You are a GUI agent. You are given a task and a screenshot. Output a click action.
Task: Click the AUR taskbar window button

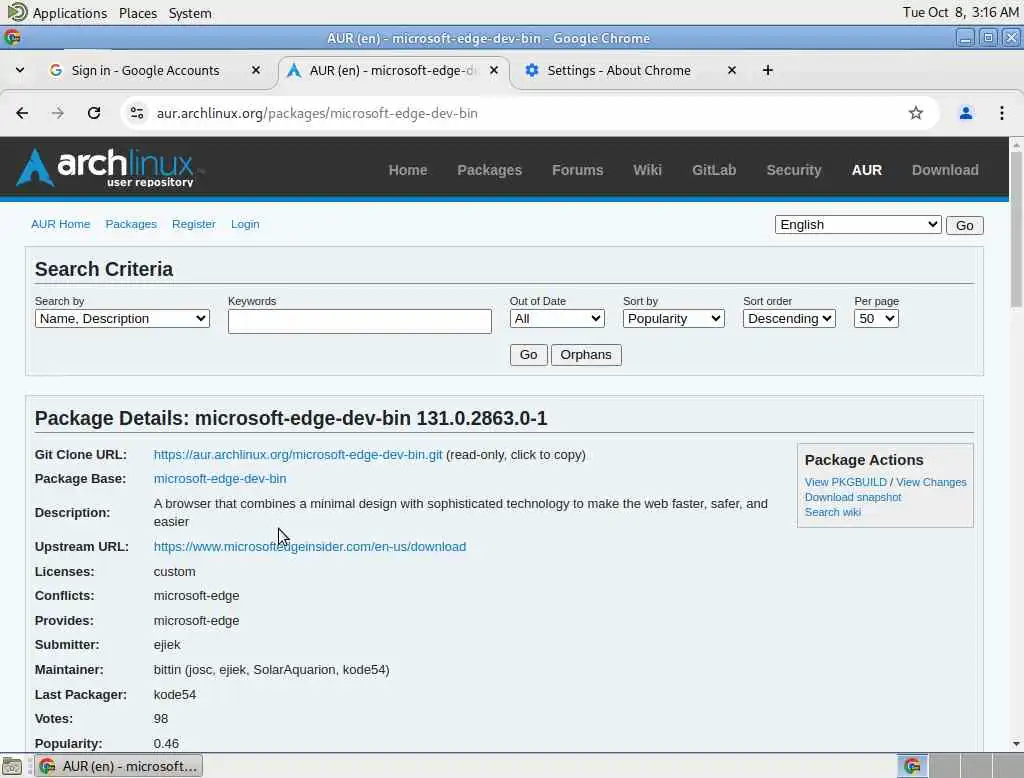(119, 766)
